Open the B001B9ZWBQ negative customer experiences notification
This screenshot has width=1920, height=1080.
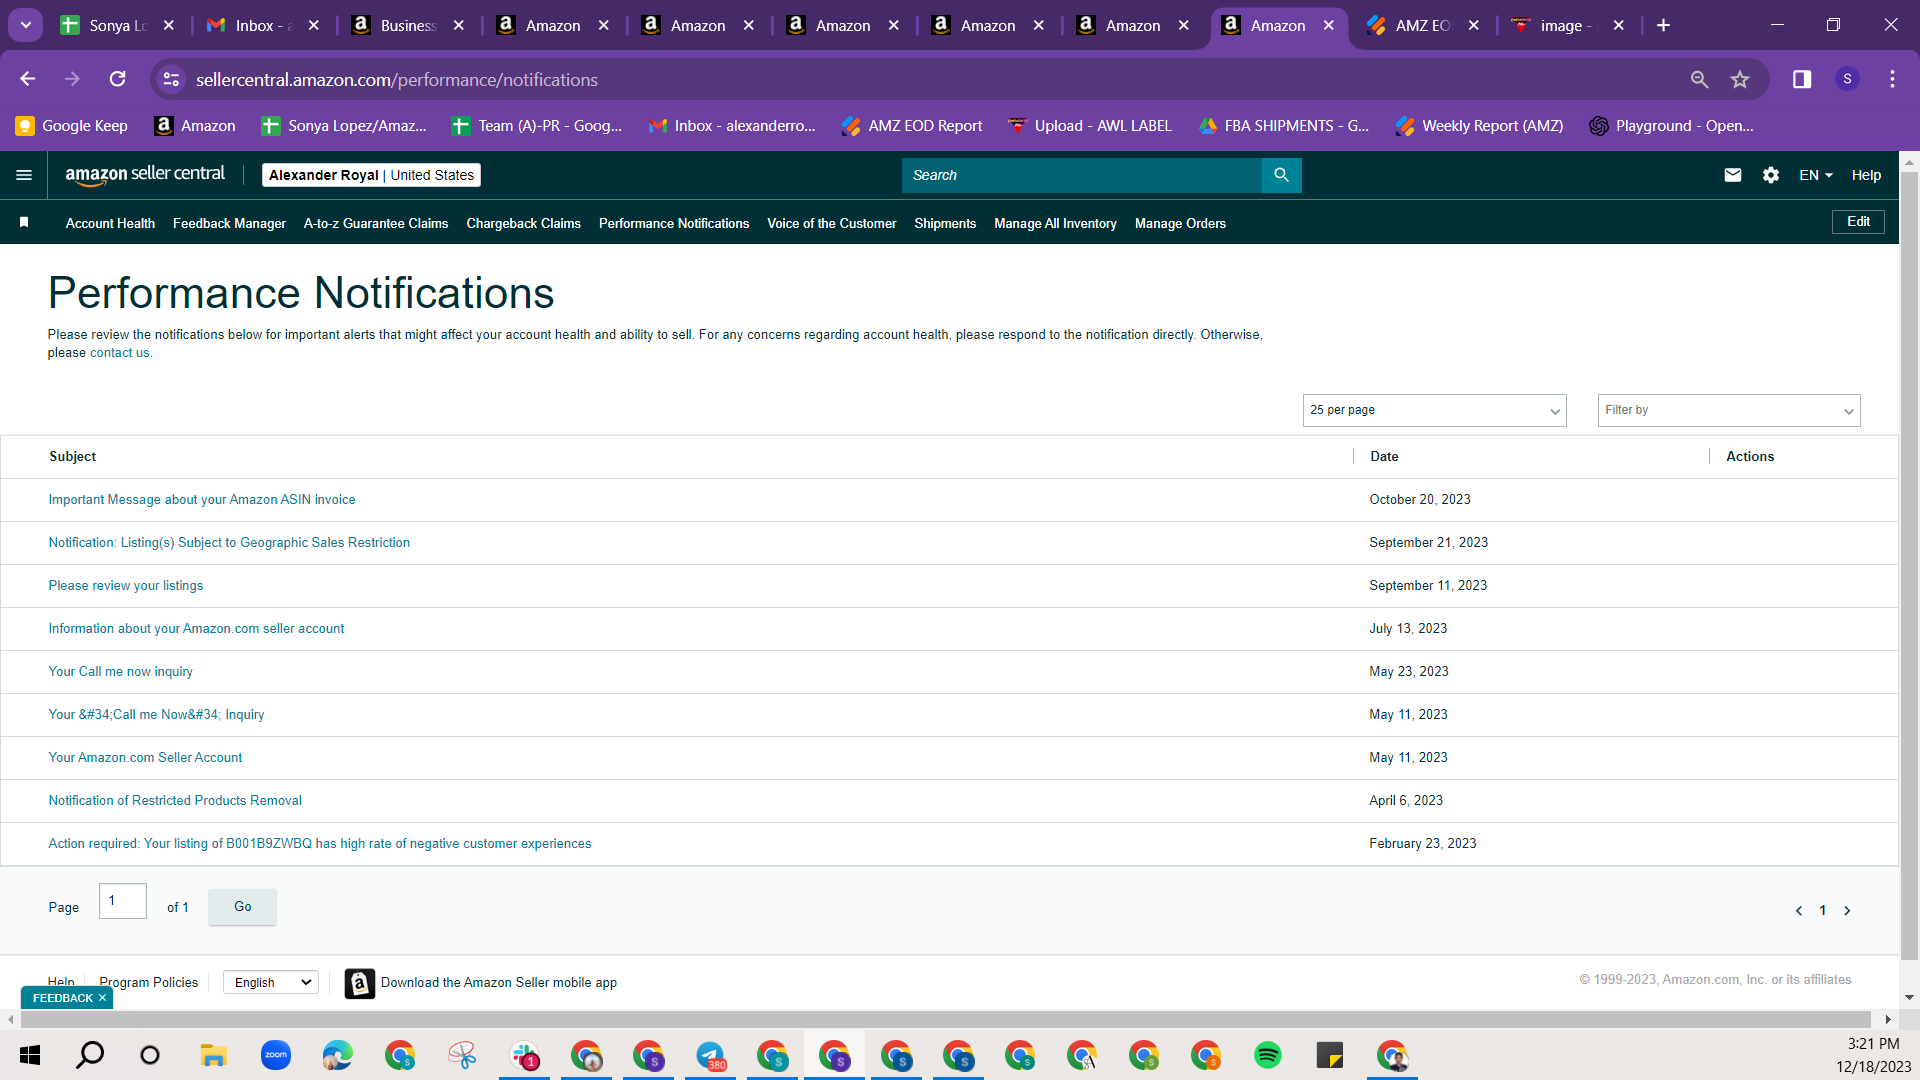[x=320, y=844]
